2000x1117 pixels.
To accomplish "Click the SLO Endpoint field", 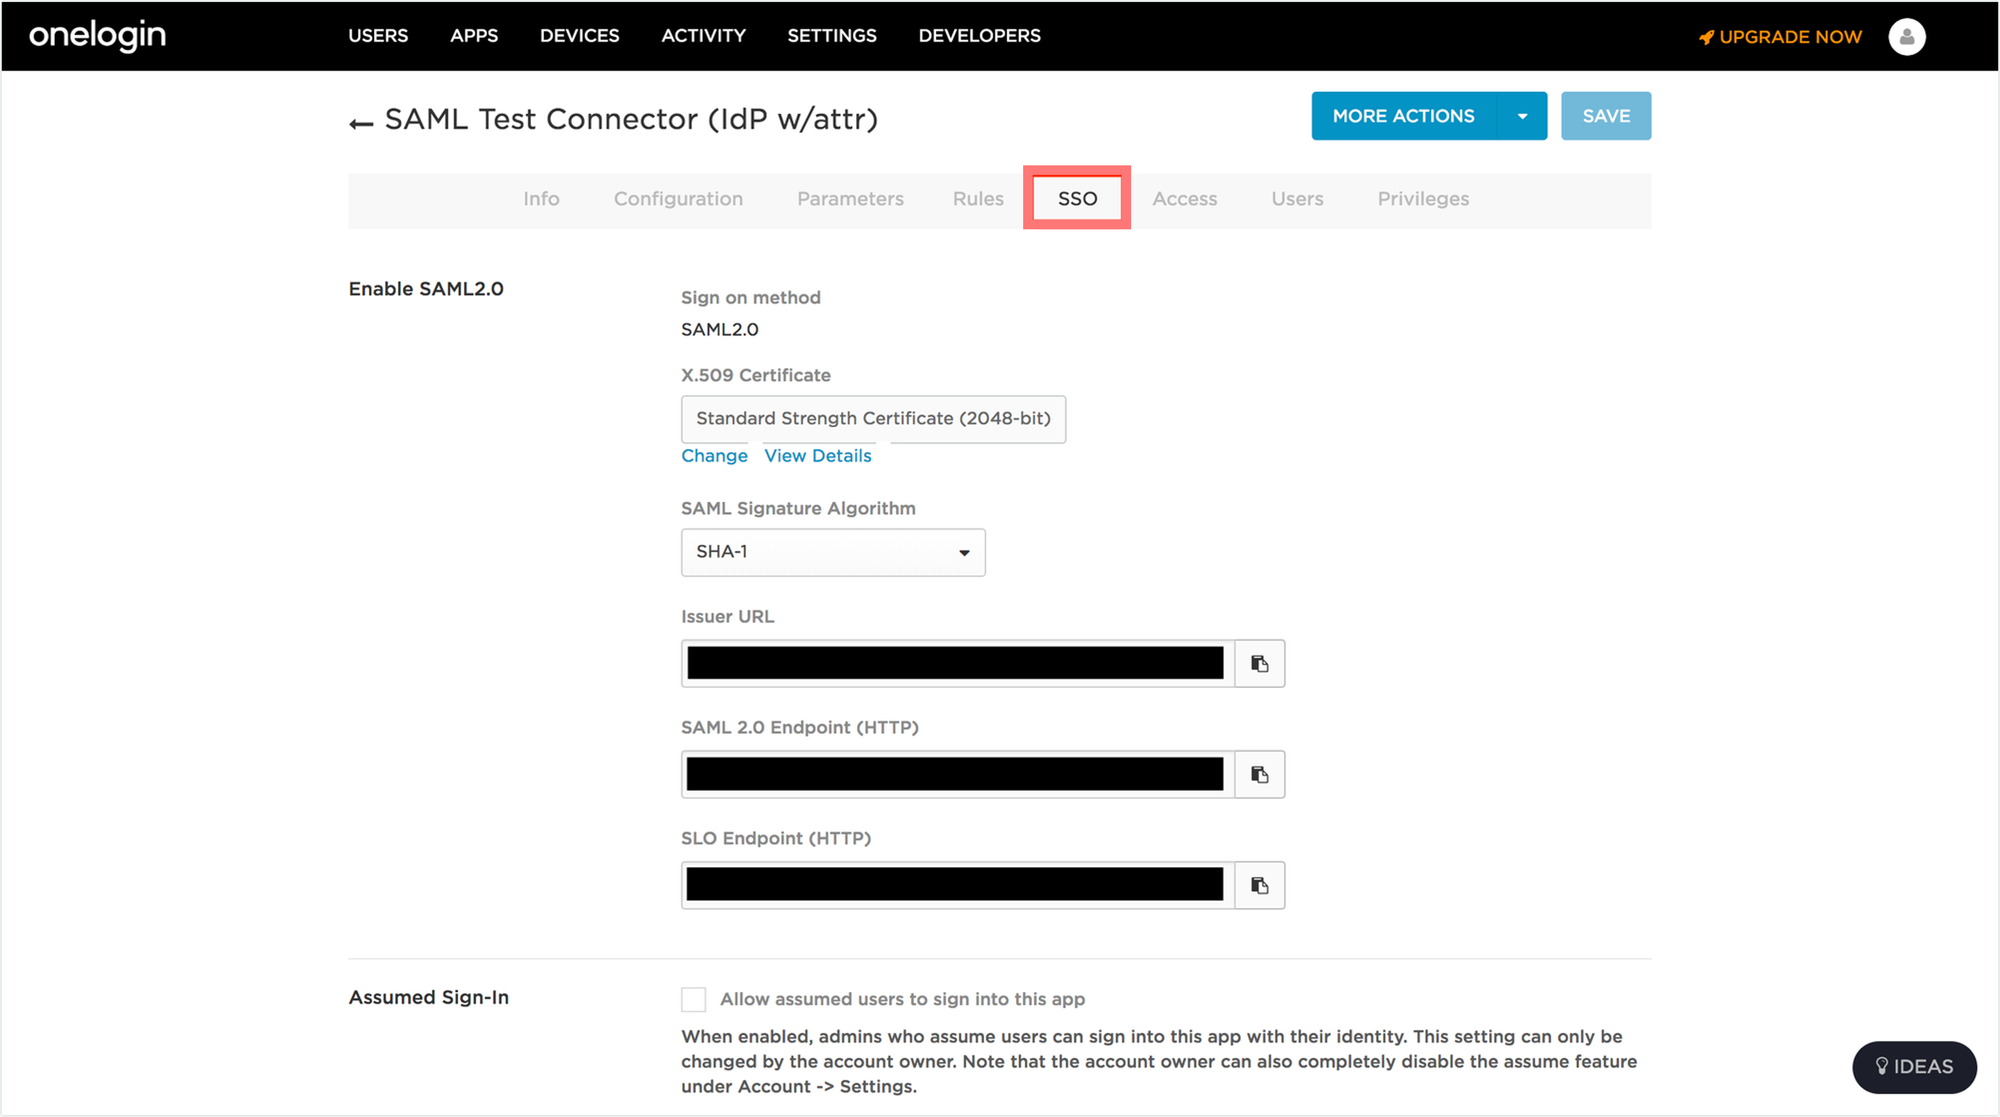I will click(958, 885).
